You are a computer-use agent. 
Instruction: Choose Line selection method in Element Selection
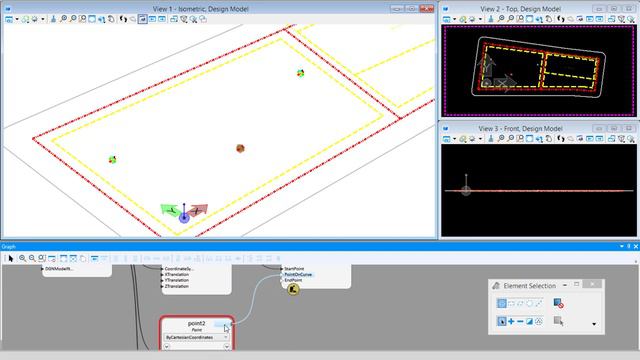click(539, 303)
